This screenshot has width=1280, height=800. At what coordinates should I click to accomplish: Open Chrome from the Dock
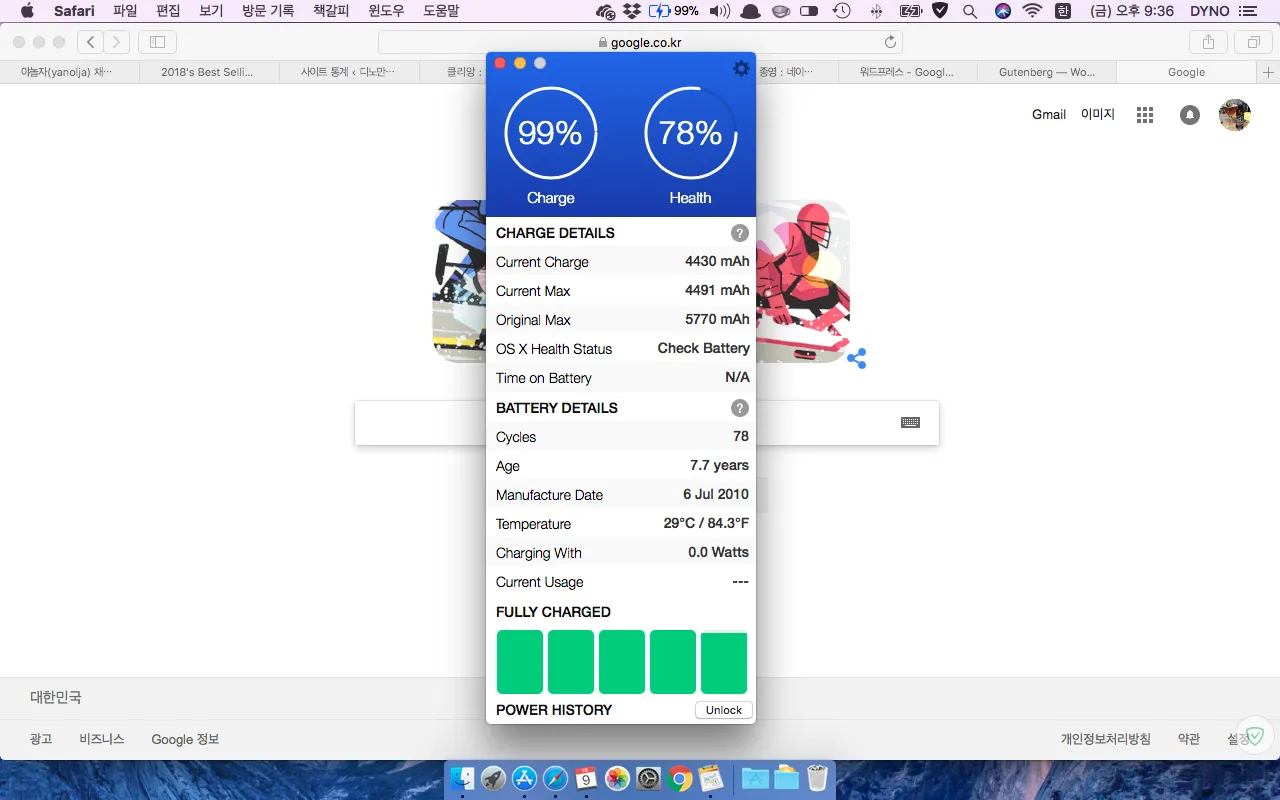coord(679,778)
